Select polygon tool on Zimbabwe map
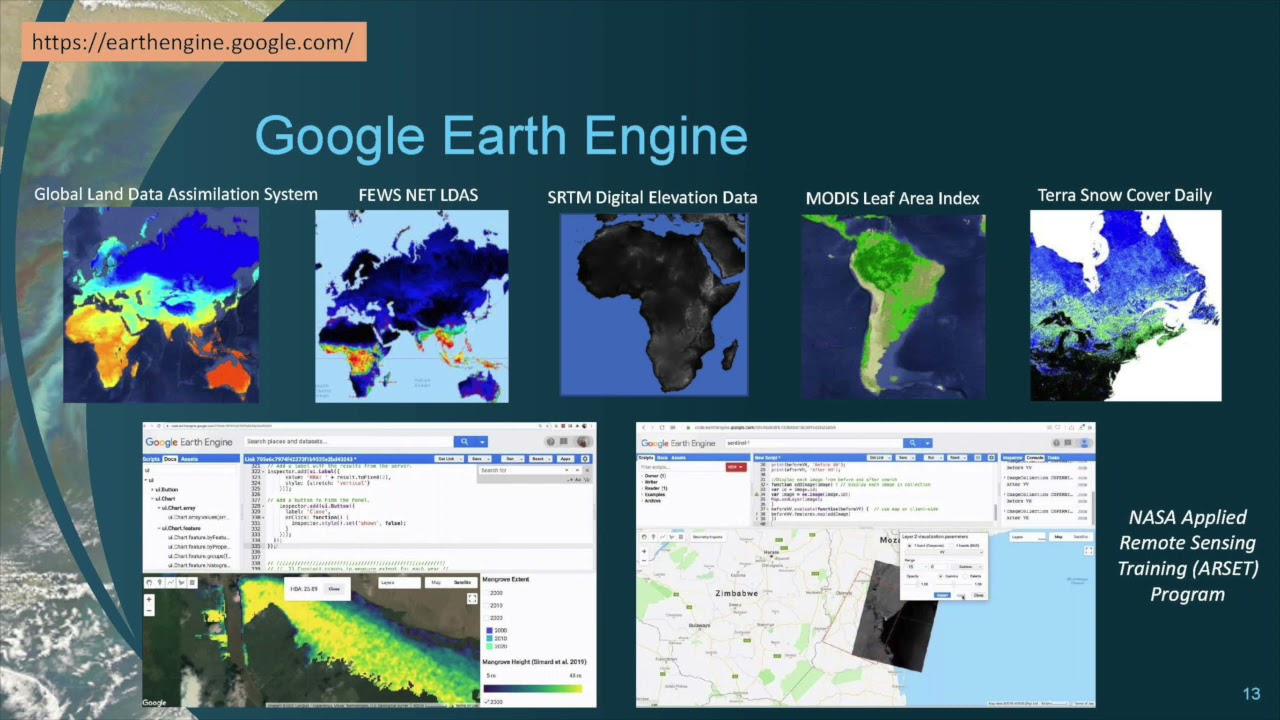Screen dimensions: 1280x720 (x=672, y=537)
